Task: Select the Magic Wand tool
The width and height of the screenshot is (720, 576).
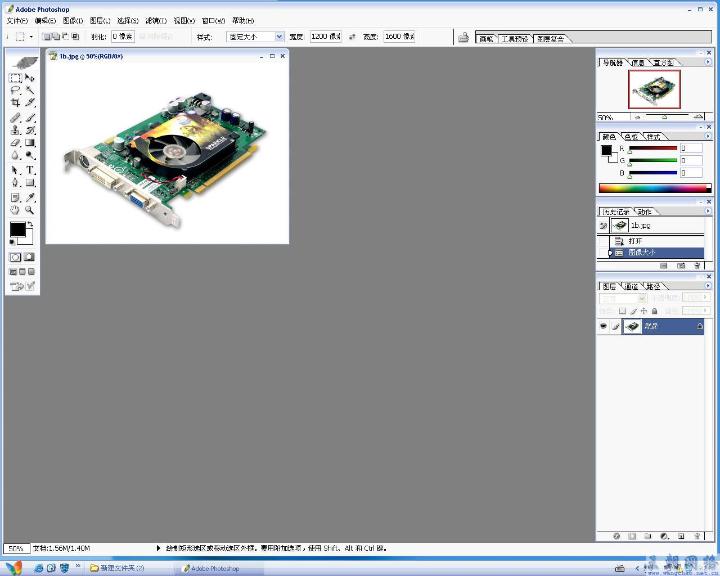Action: pyautogui.click(x=30, y=90)
